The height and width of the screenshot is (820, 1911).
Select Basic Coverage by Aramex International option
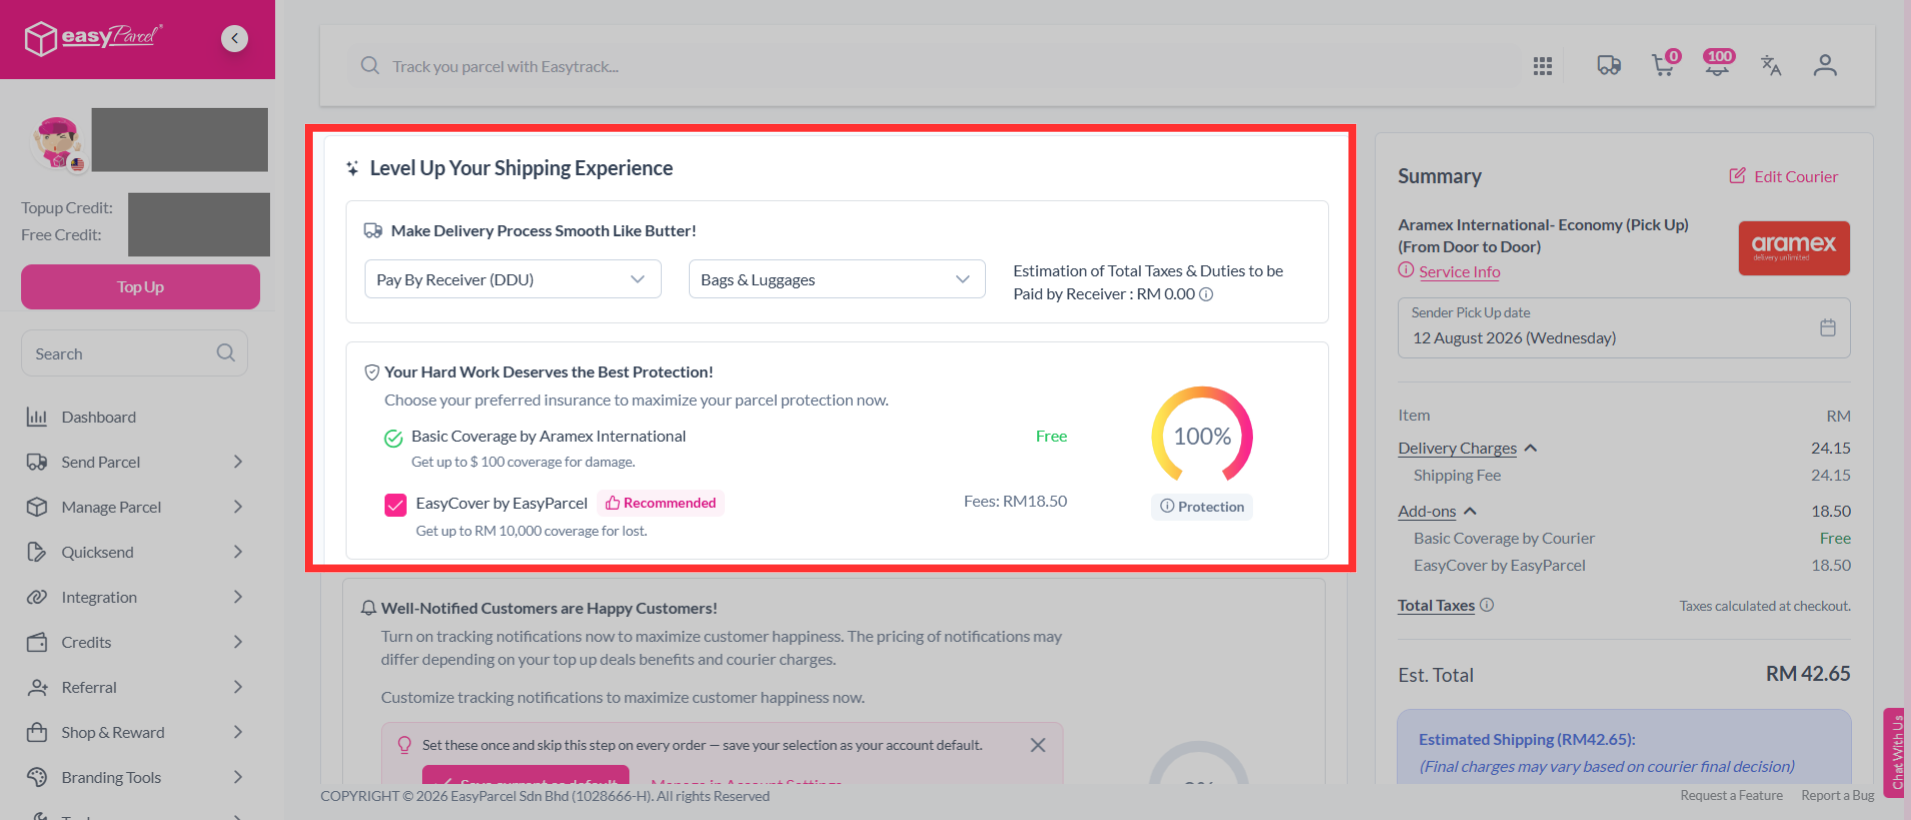click(393, 438)
